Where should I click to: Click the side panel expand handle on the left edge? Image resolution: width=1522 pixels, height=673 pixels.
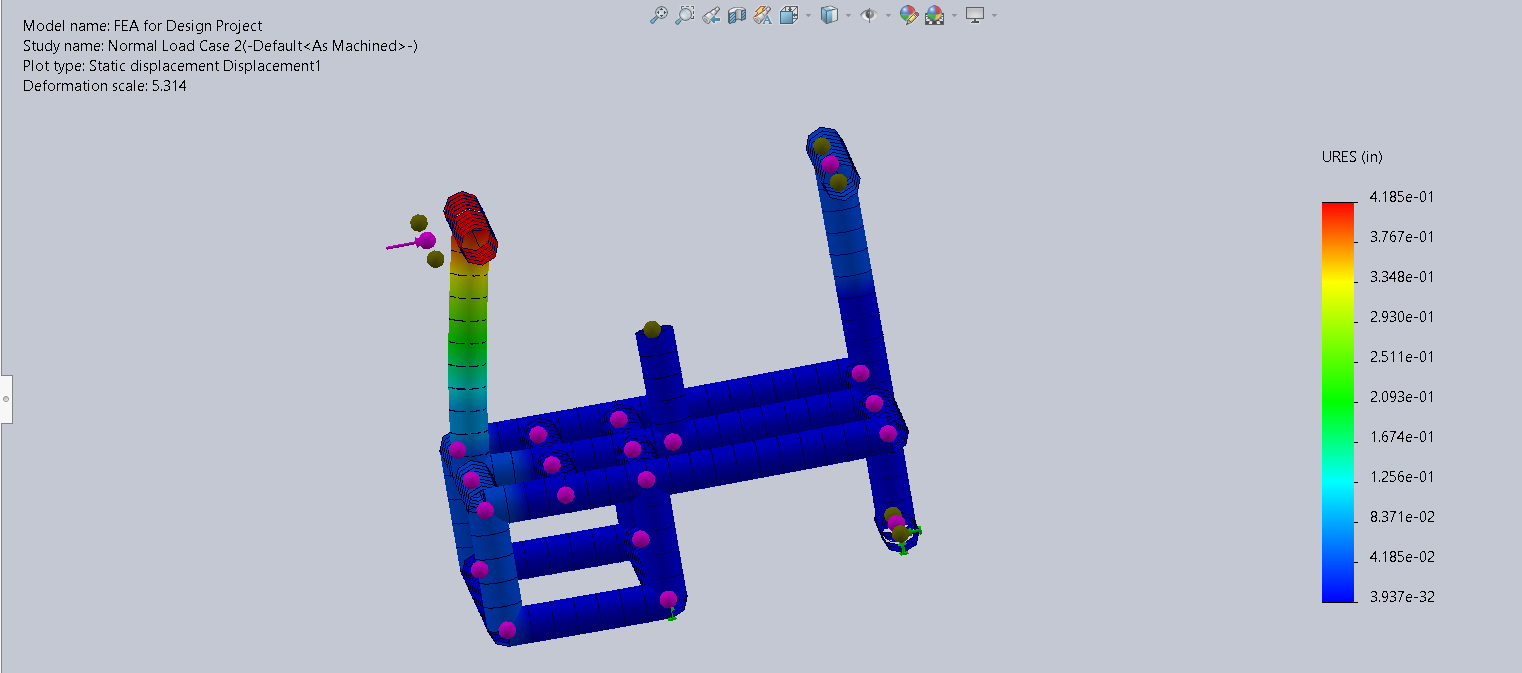click(6, 399)
